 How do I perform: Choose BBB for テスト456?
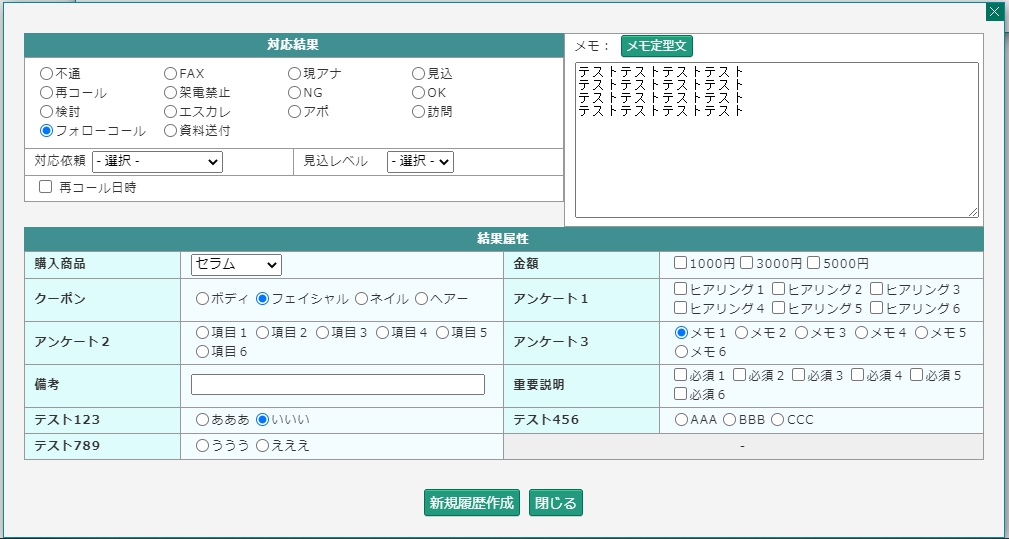pyautogui.click(x=730, y=419)
